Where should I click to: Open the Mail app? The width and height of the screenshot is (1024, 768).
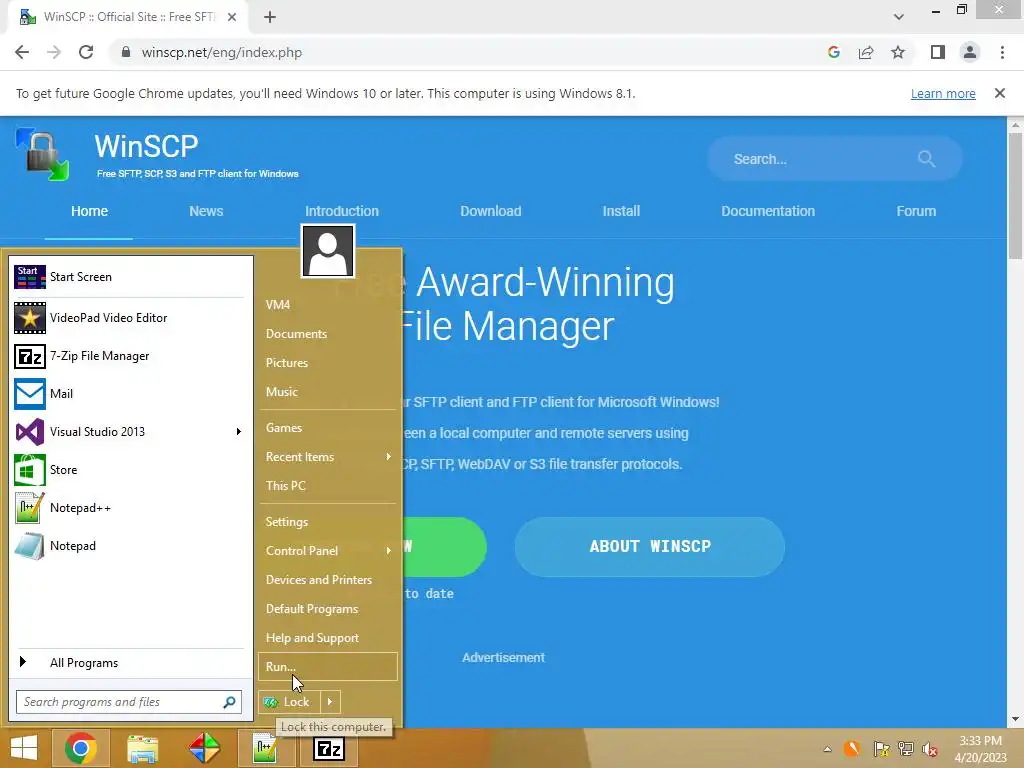tap(131, 394)
